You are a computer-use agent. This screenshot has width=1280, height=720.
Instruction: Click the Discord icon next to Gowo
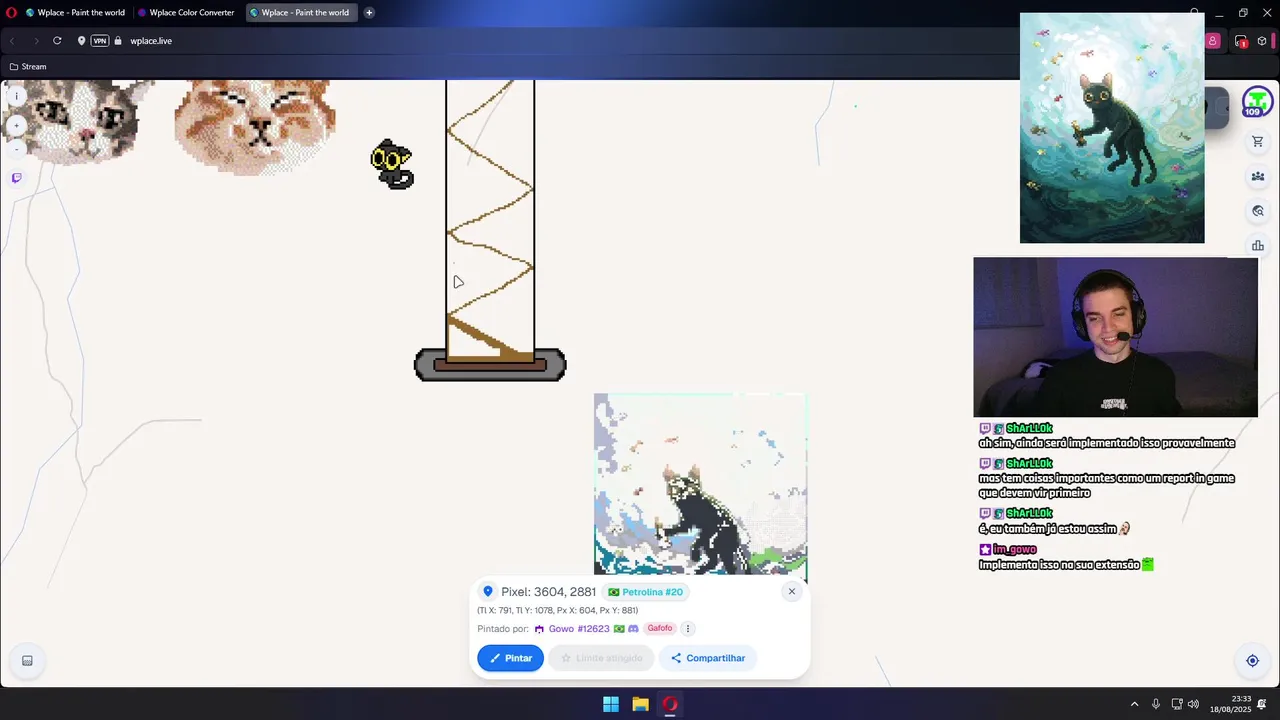633,629
